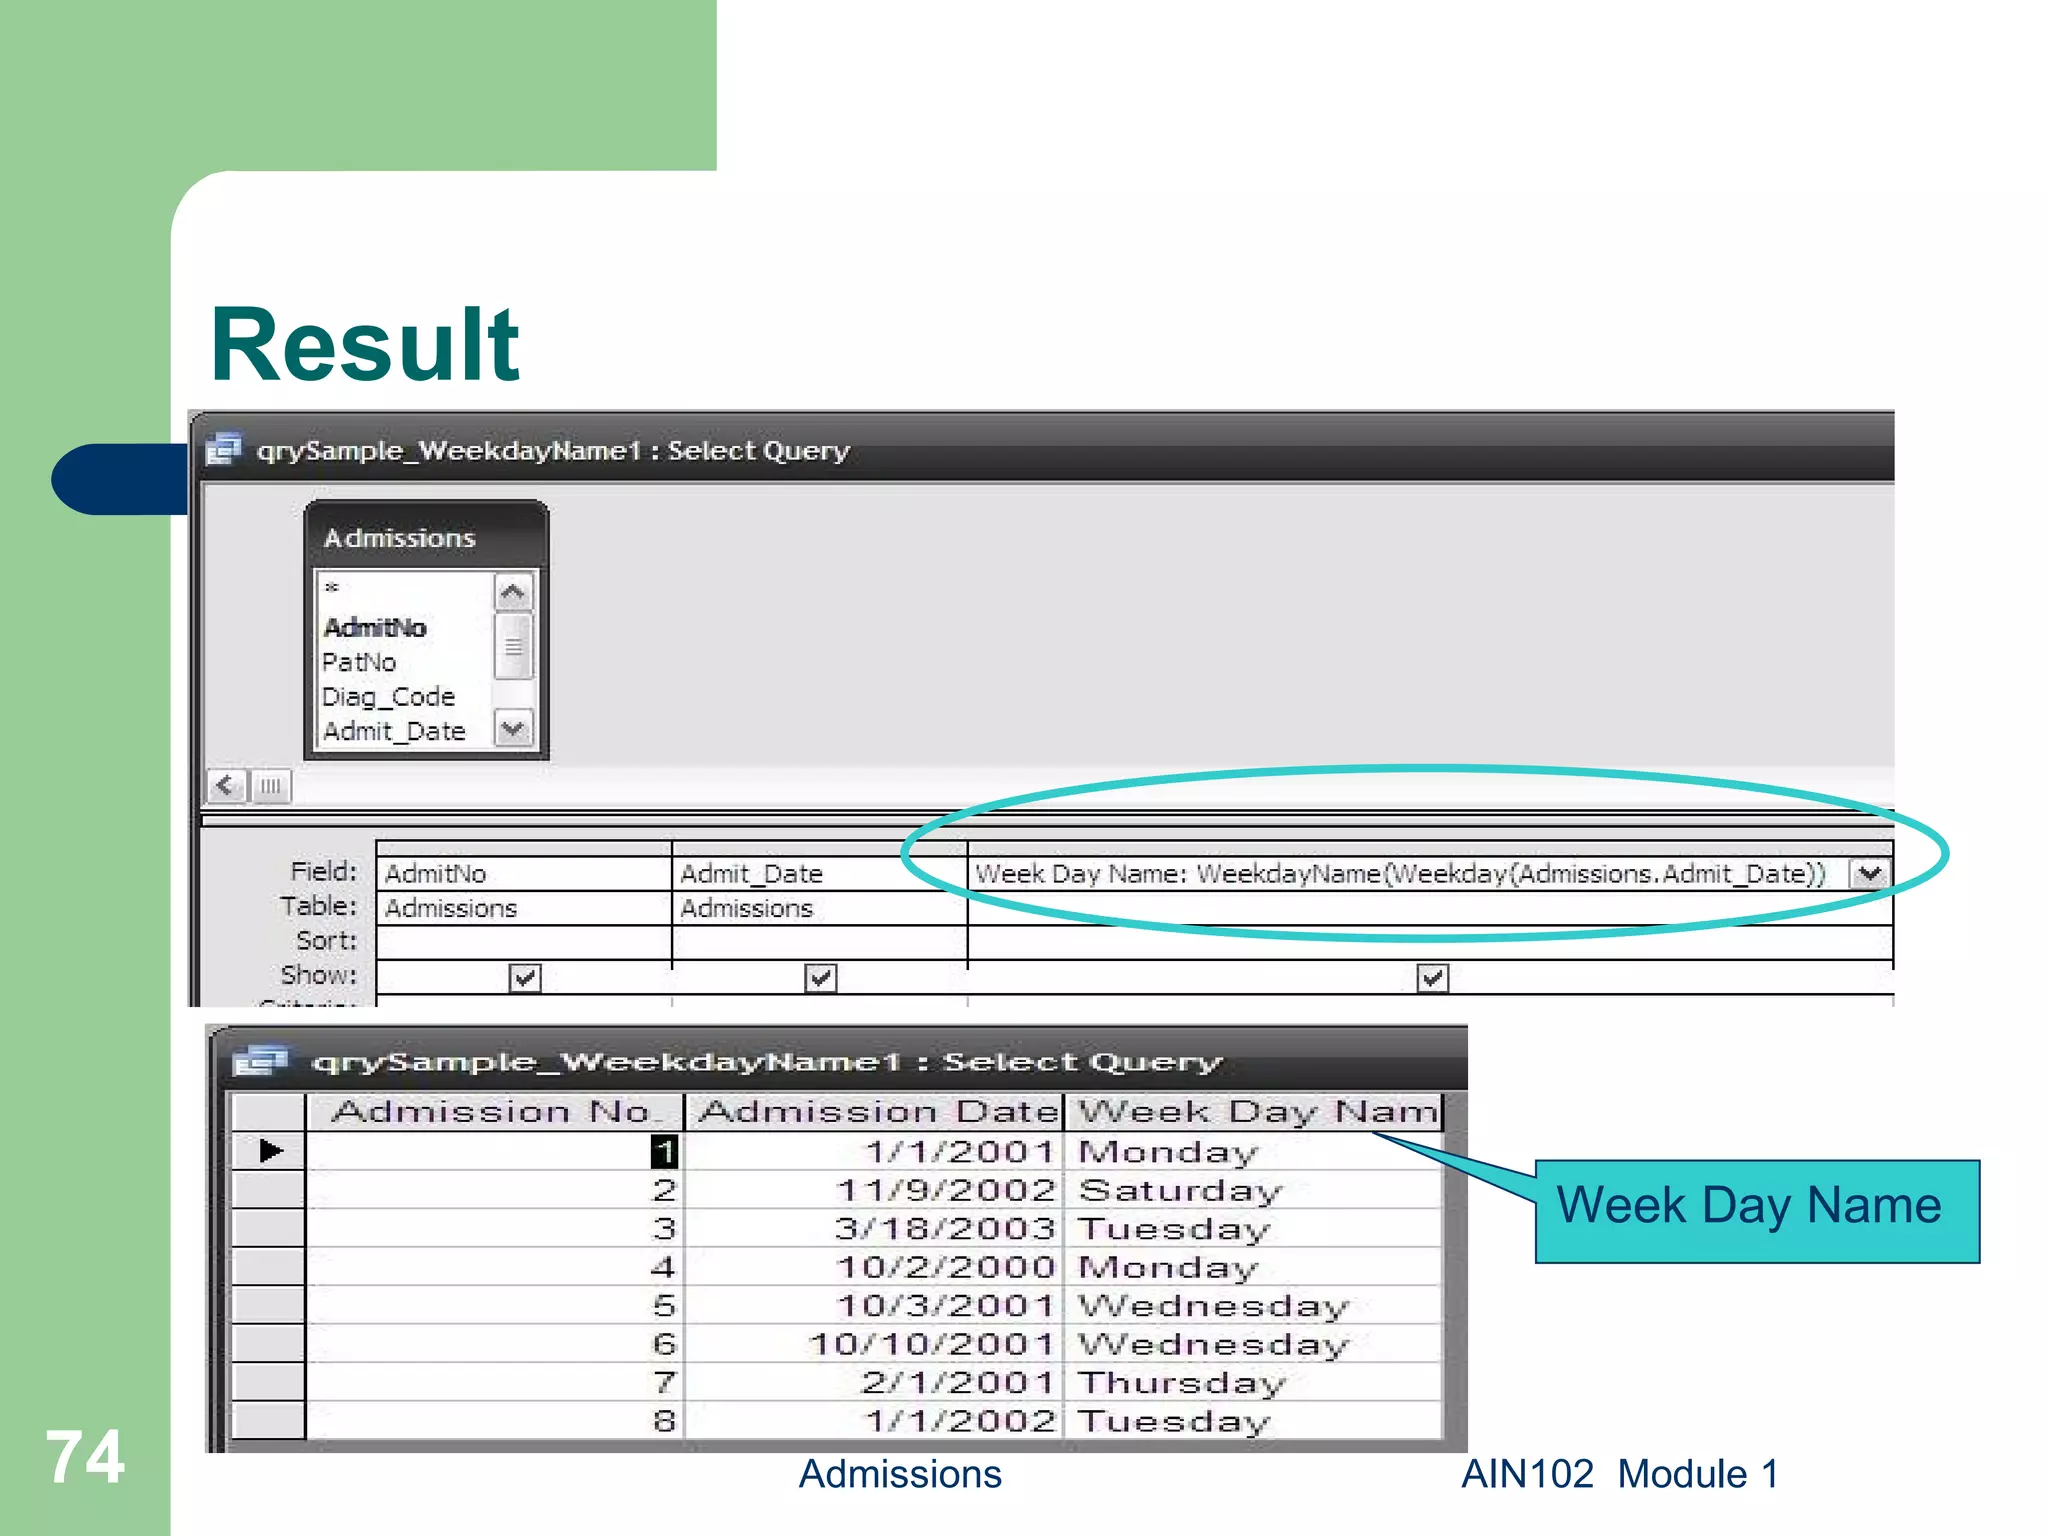Screen dimensions: 2048x1536
Task: Click date cell 3/18/2003
Action: pyautogui.click(x=874, y=1228)
